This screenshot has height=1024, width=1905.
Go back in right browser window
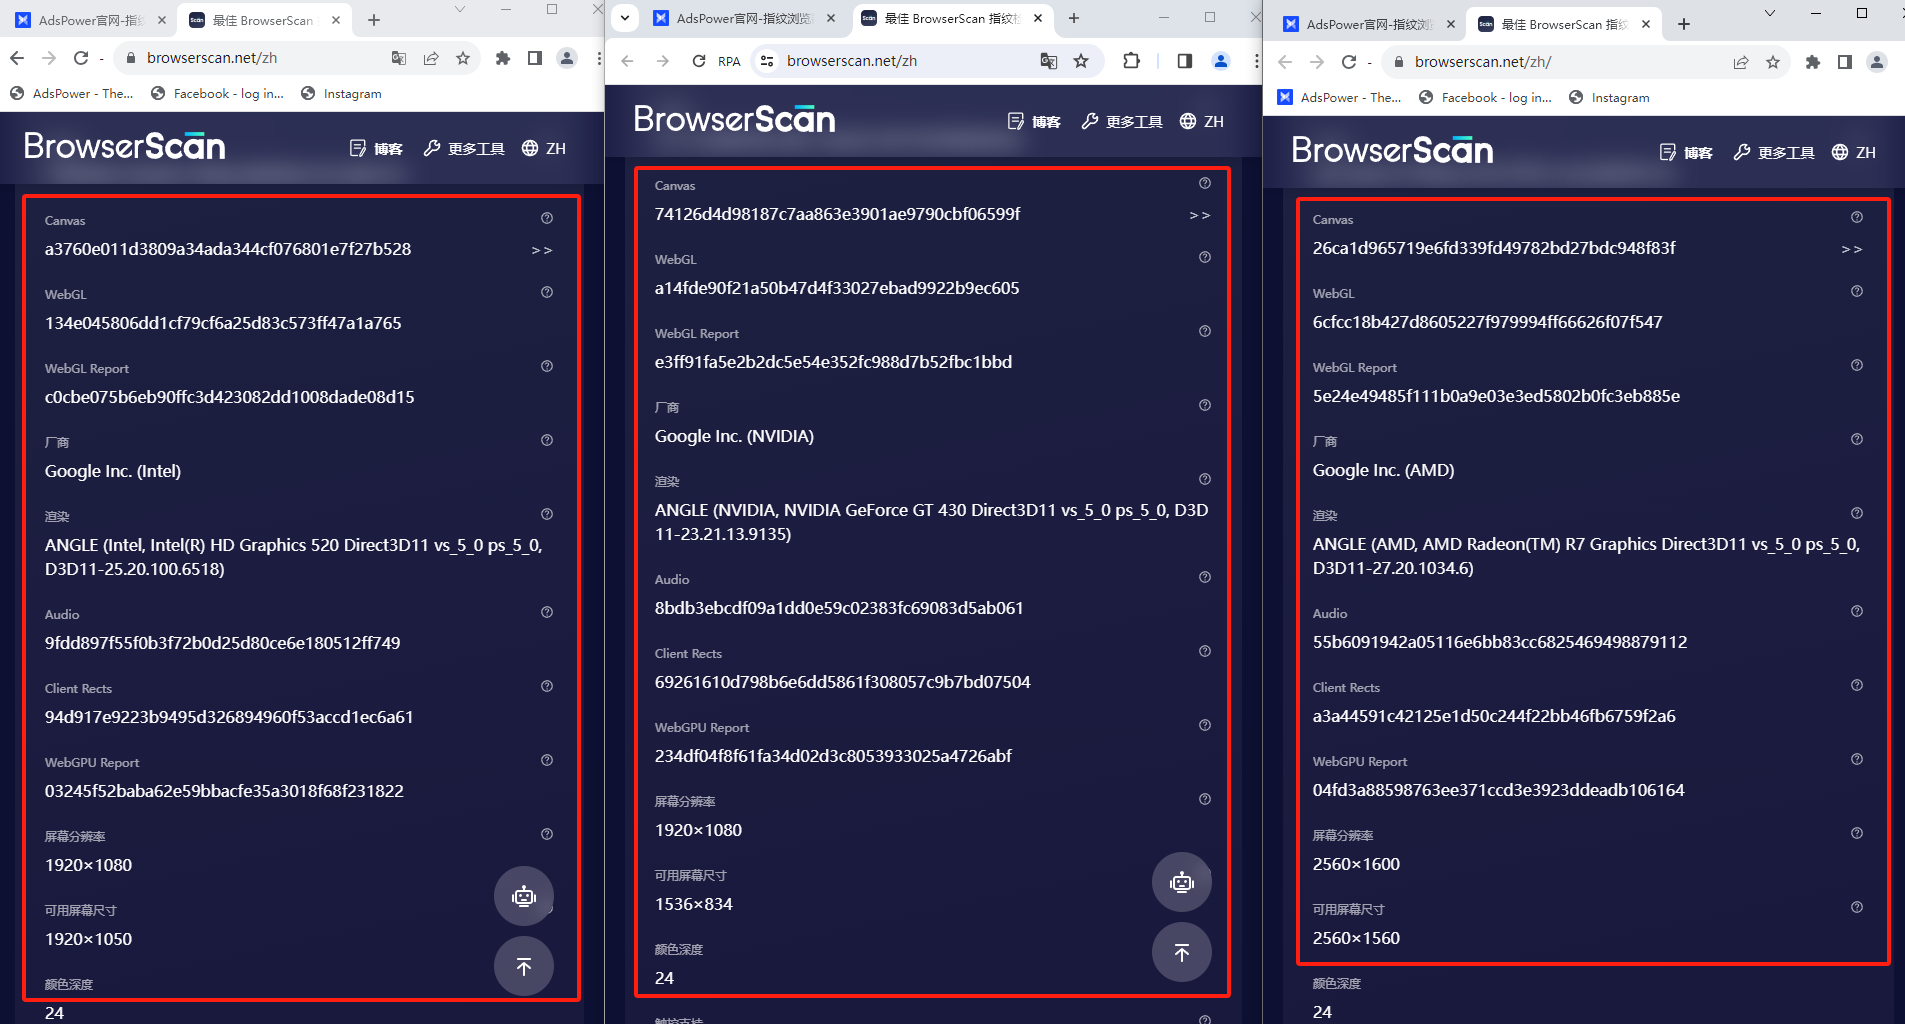click(x=1285, y=62)
